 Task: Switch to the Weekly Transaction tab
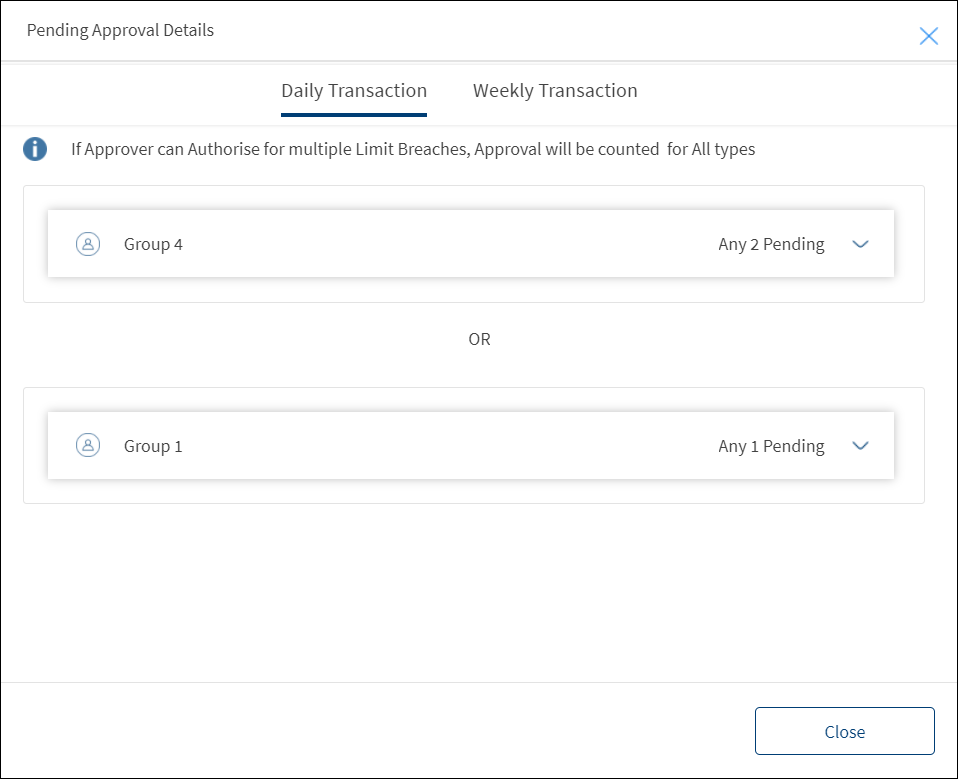pyautogui.click(x=555, y=91)
